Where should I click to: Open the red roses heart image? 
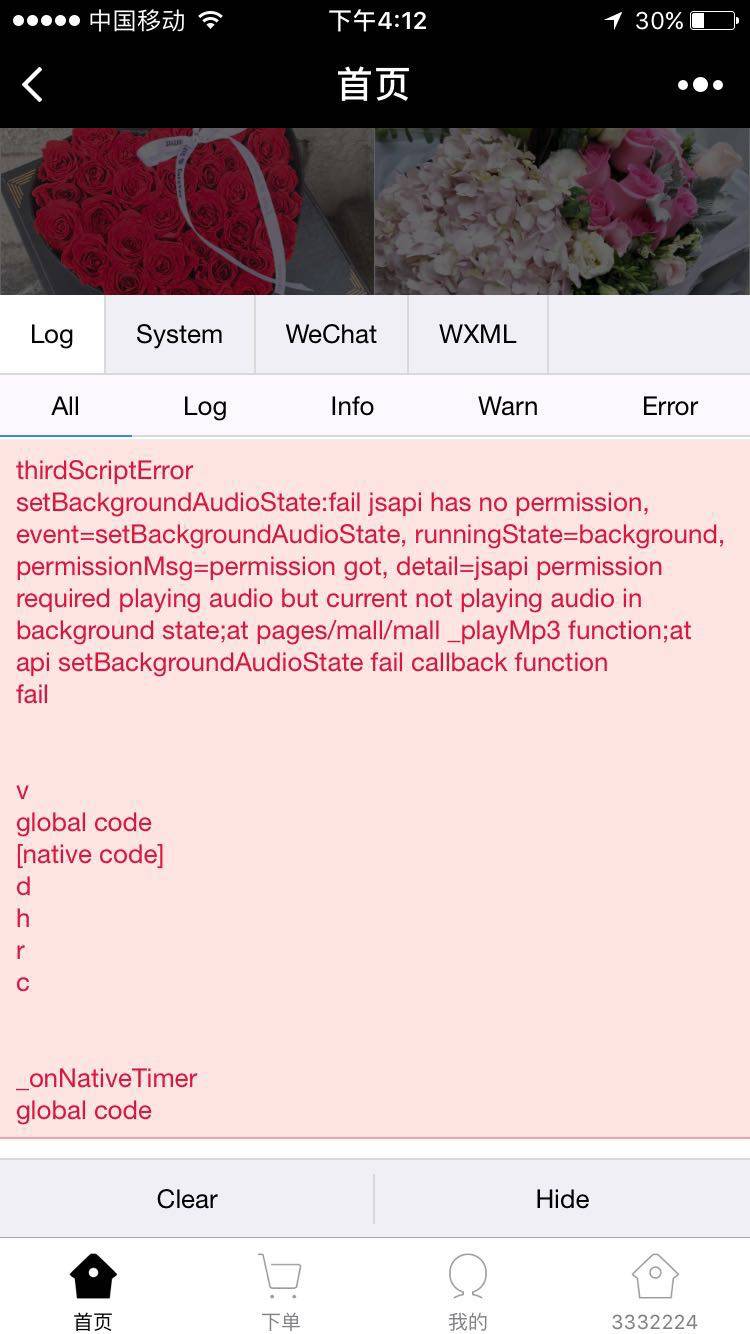coord(187,211)
